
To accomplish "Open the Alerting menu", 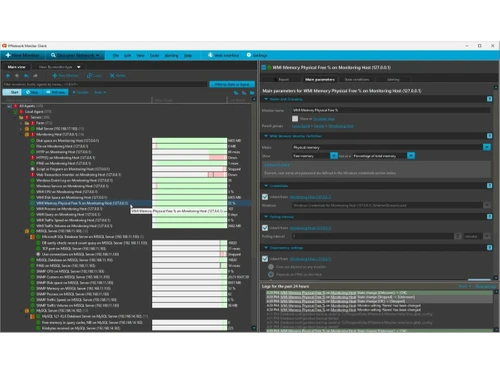I will tap(171, 56).
